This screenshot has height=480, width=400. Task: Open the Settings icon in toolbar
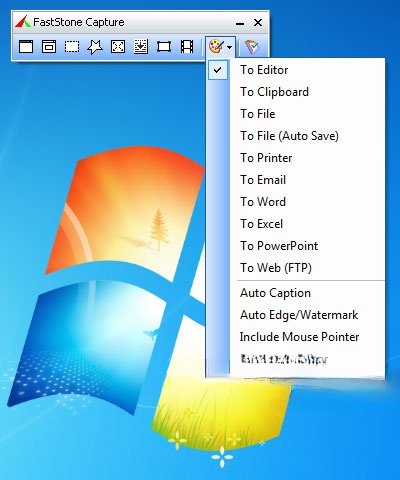(252, 47)
